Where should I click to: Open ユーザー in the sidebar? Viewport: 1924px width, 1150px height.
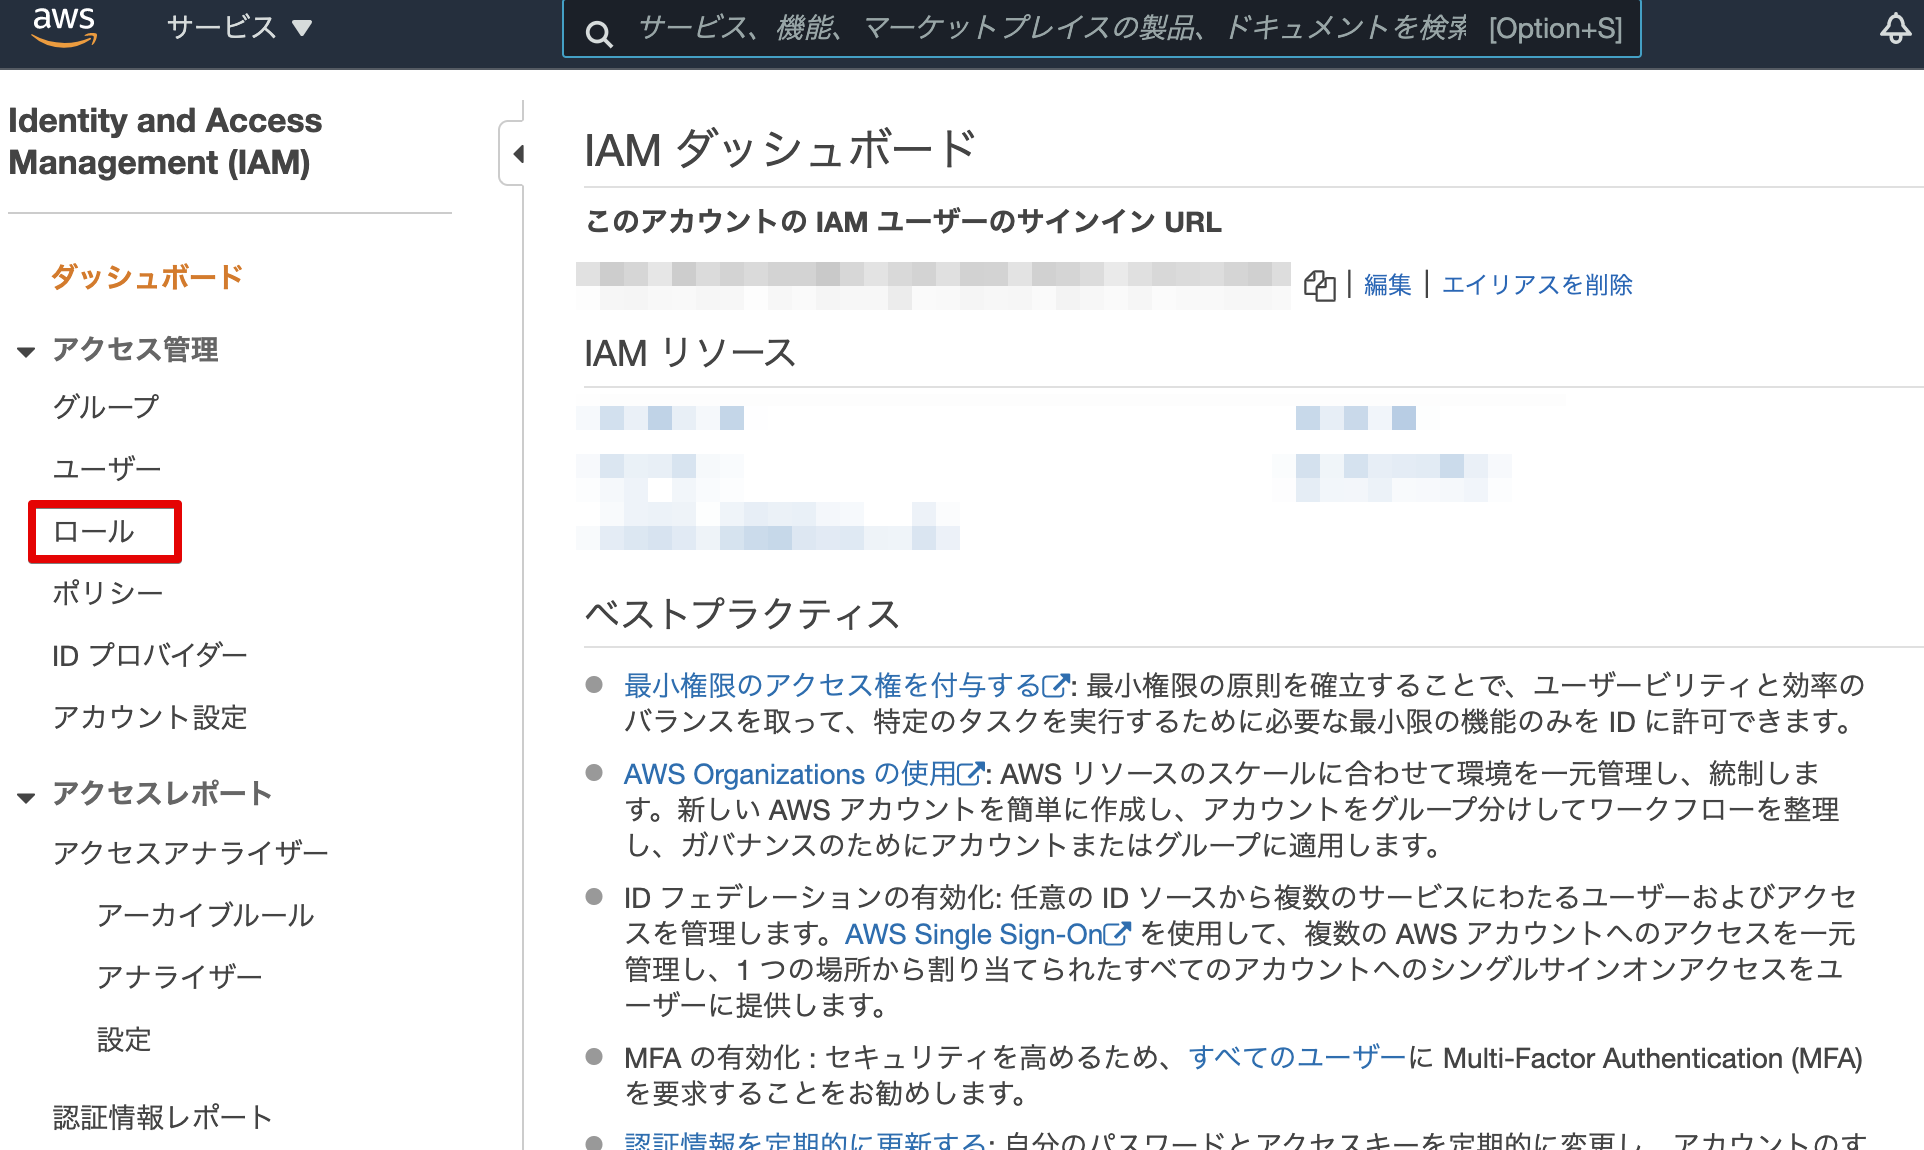106,469
